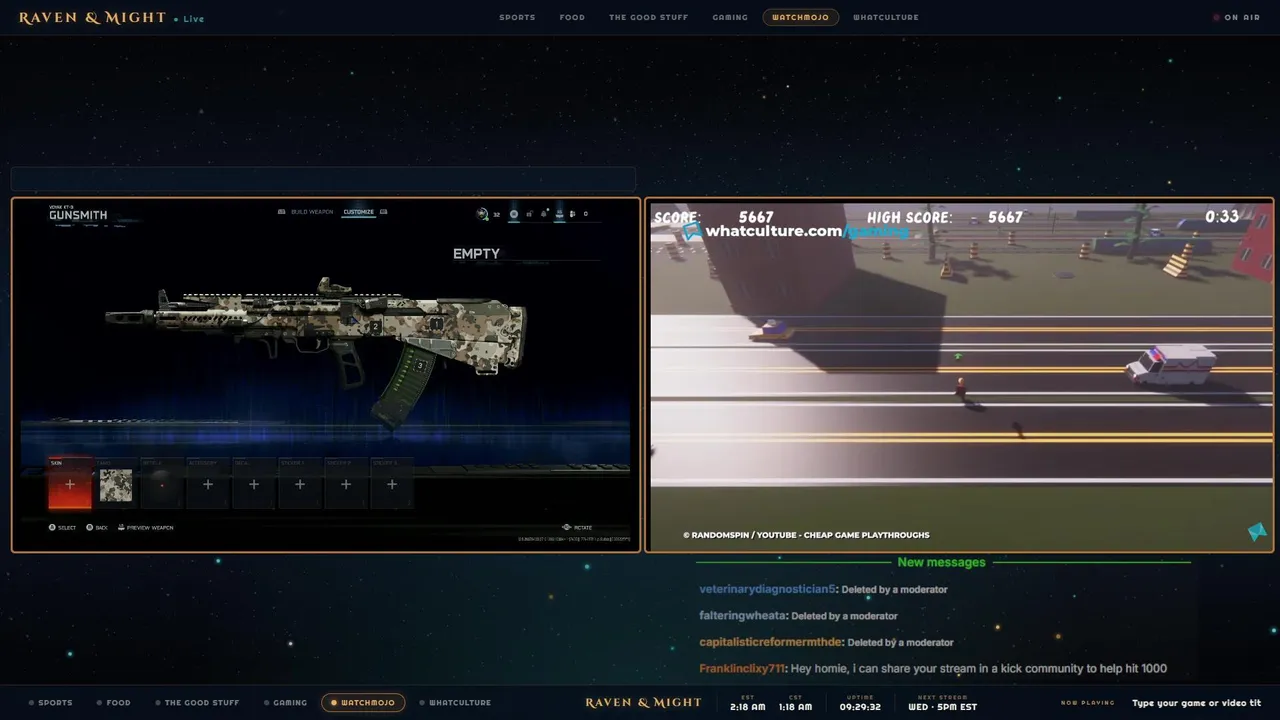Click the Live status badge
The image size is (1280, 720).
(x=189, y=19)
